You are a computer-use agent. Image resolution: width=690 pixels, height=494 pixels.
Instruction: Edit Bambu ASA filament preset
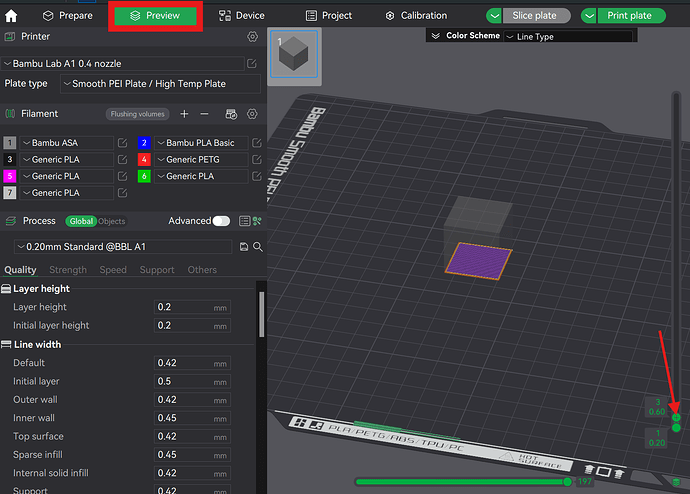coord(122,143)
